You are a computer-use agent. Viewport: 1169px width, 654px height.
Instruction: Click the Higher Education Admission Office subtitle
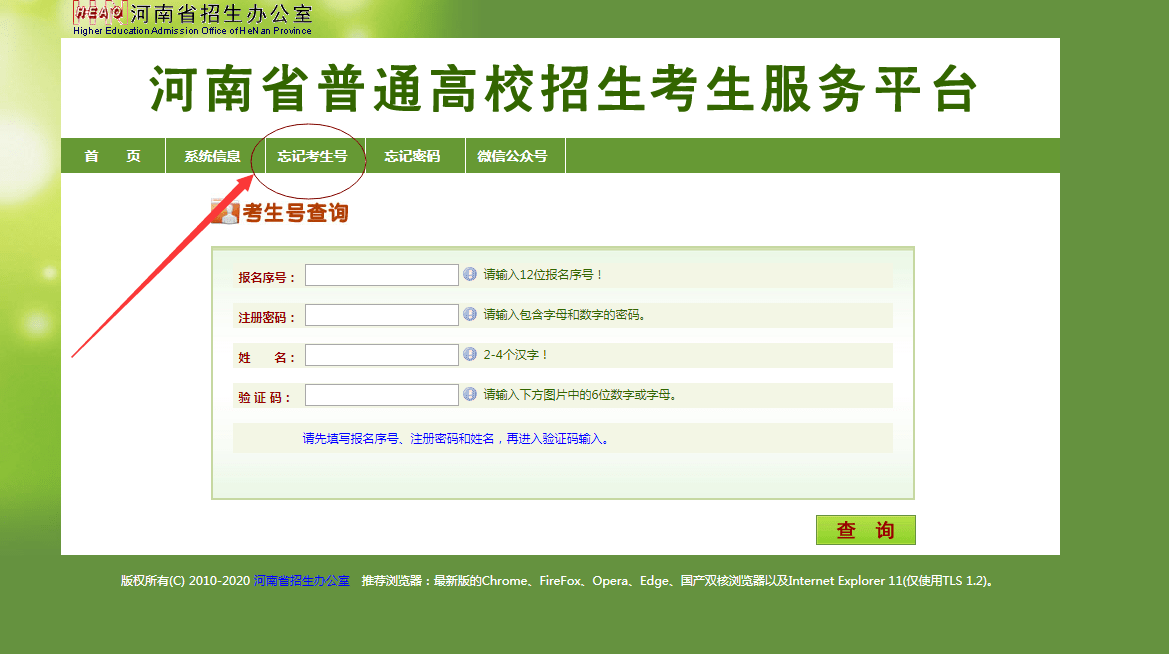[x=192, y=31]
